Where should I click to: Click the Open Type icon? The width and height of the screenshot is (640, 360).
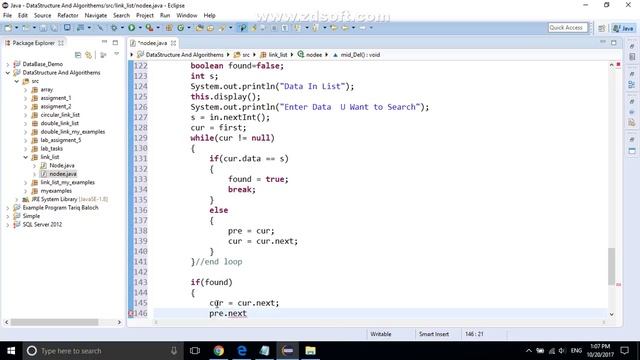point(200,28)
